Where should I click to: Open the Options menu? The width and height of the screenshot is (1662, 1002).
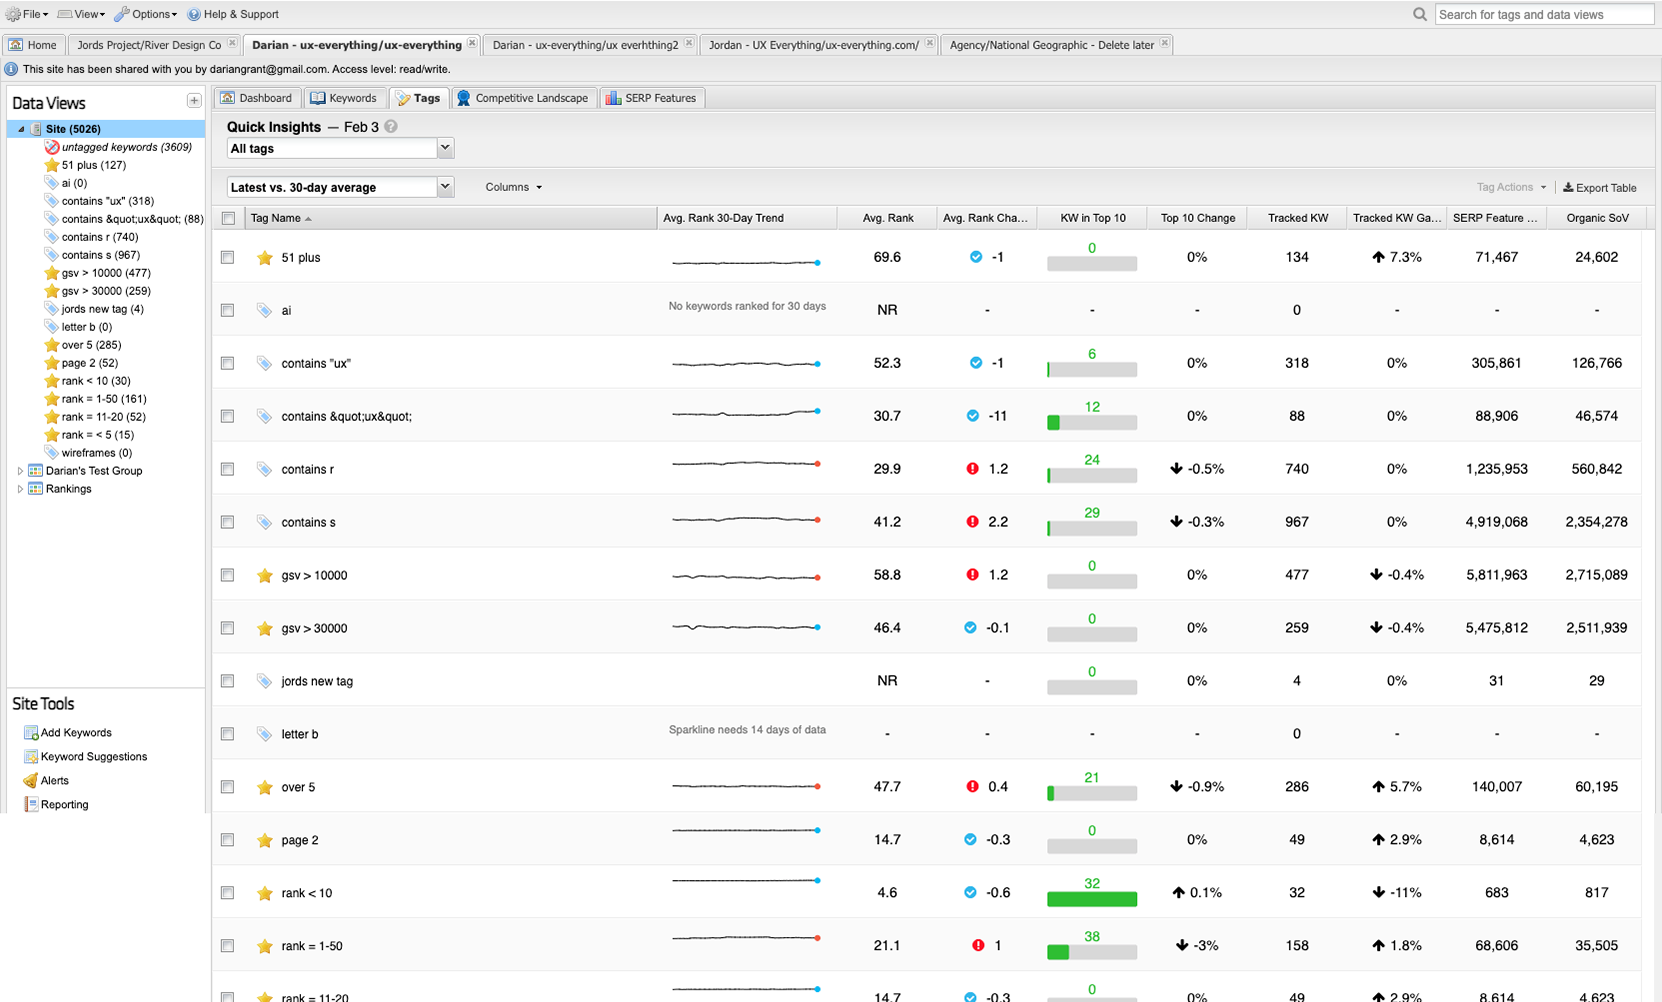tap(146, 14)
